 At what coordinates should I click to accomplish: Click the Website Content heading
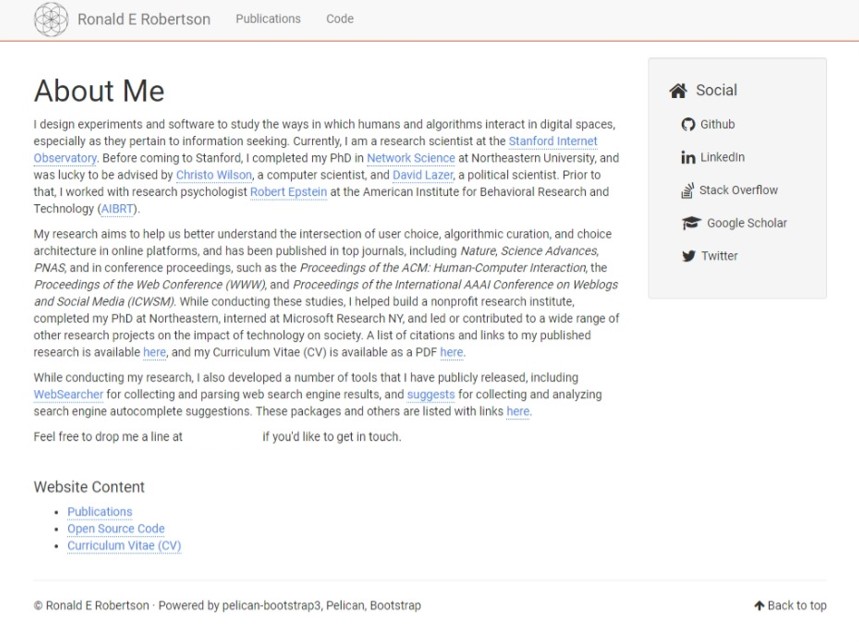tap(89, 487)
